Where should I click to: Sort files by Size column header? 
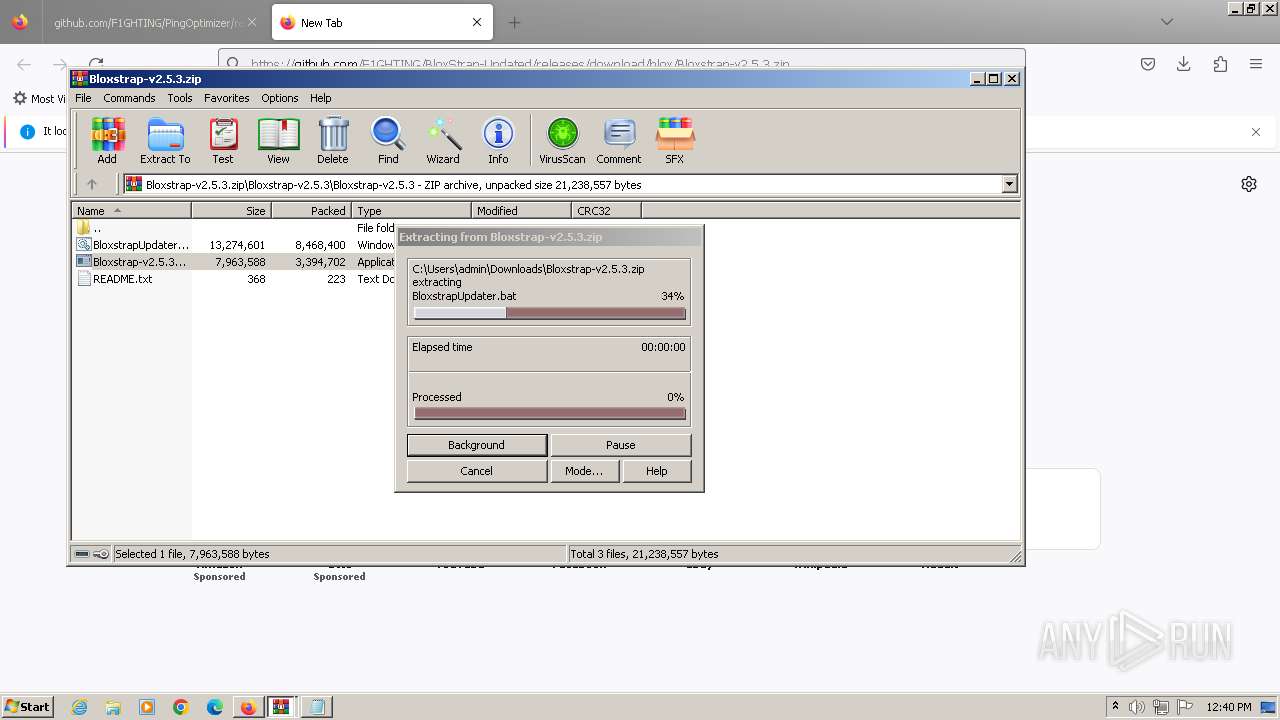(231, 210)
